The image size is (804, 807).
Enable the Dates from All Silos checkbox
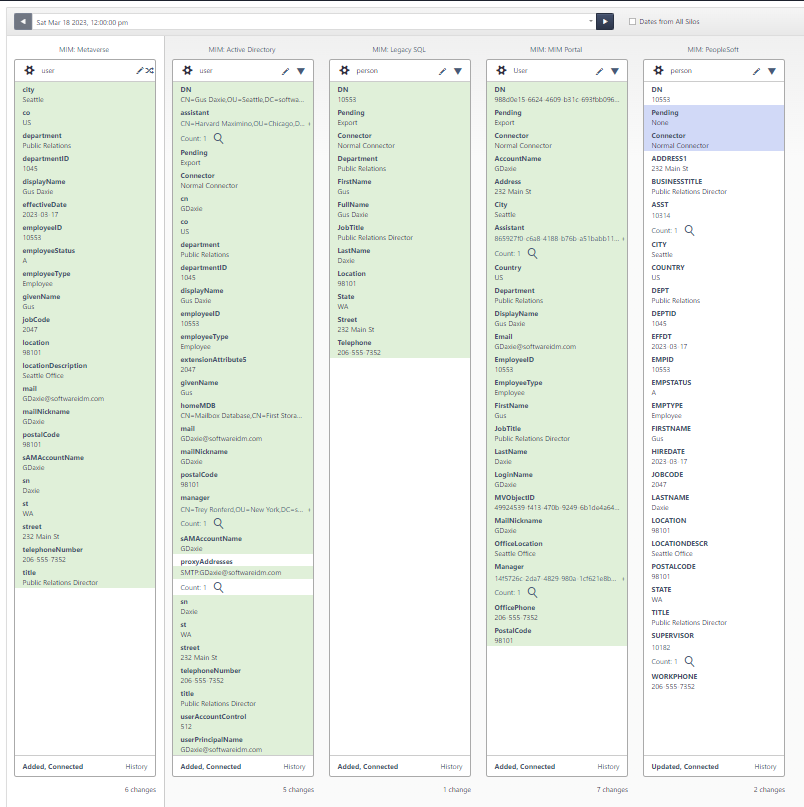[633, 22]
